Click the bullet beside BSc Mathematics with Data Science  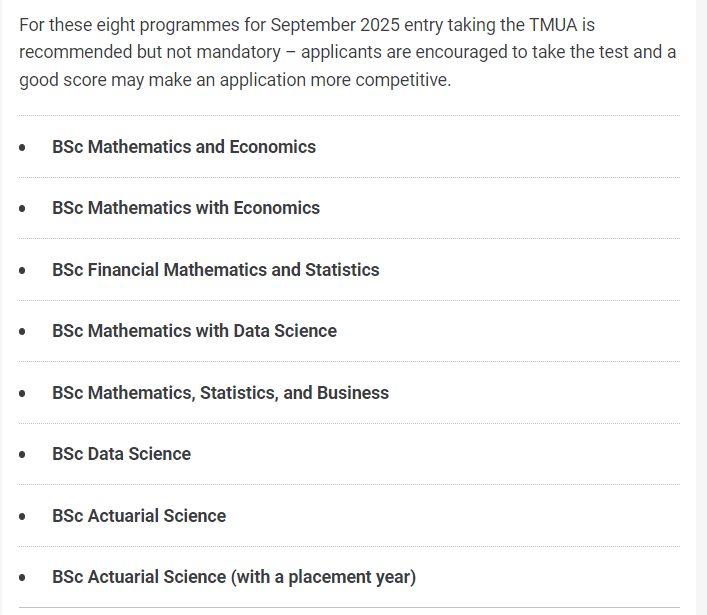pos(22,331)
